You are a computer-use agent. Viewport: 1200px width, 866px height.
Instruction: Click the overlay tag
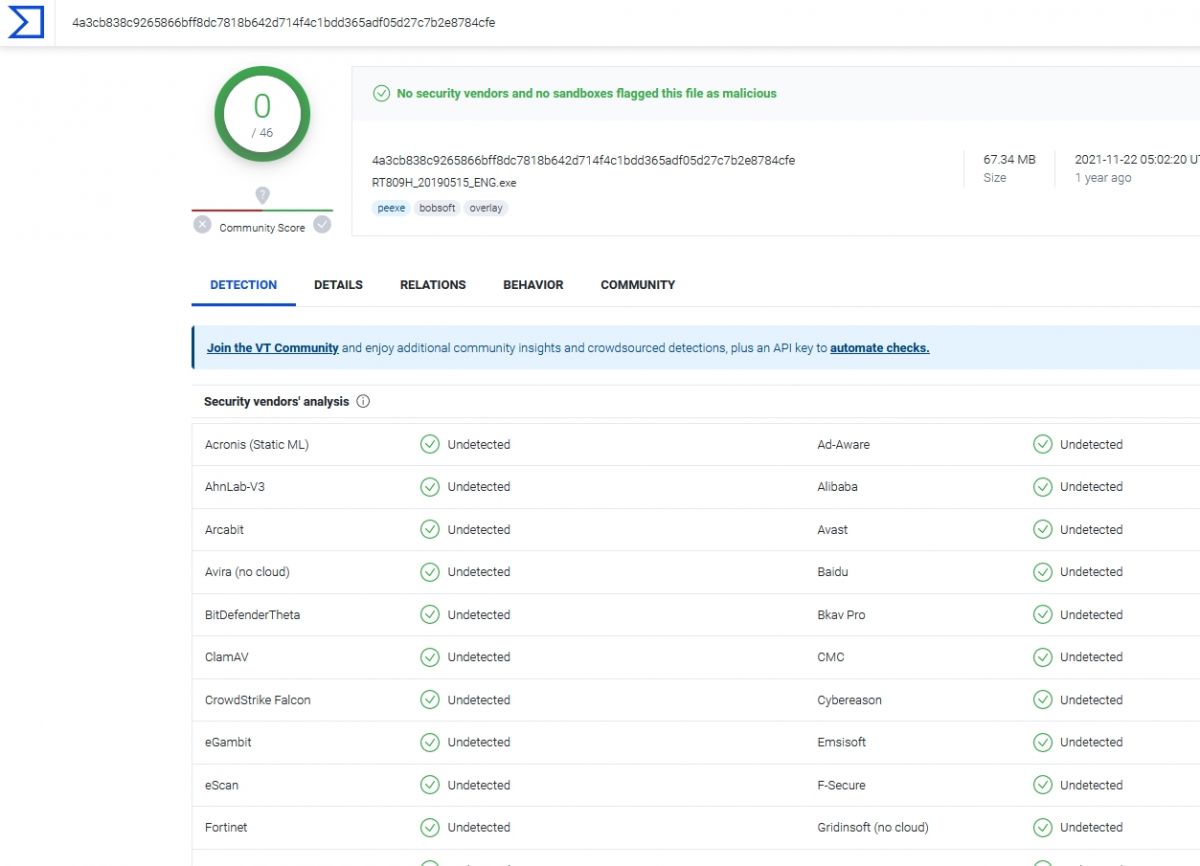[486, 208]
